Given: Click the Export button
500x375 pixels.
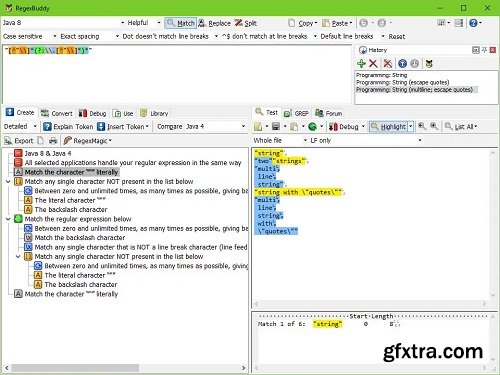Looking at the screenshot, I should pyautogui.click(x=19, y=141).
